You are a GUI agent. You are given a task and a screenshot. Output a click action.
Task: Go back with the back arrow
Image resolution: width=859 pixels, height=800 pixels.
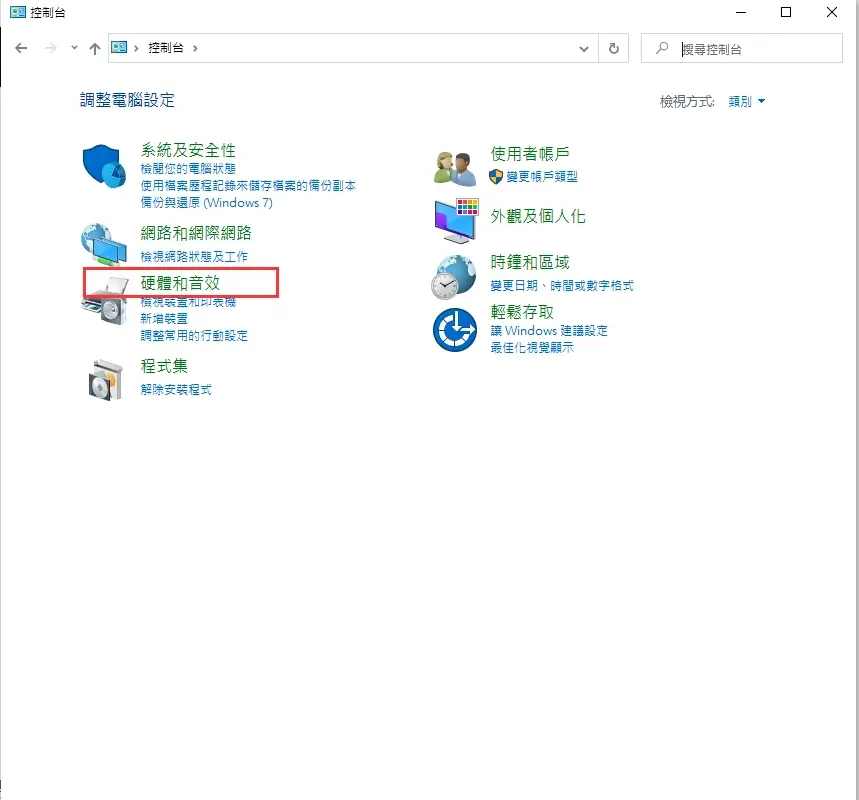(21, 48)
